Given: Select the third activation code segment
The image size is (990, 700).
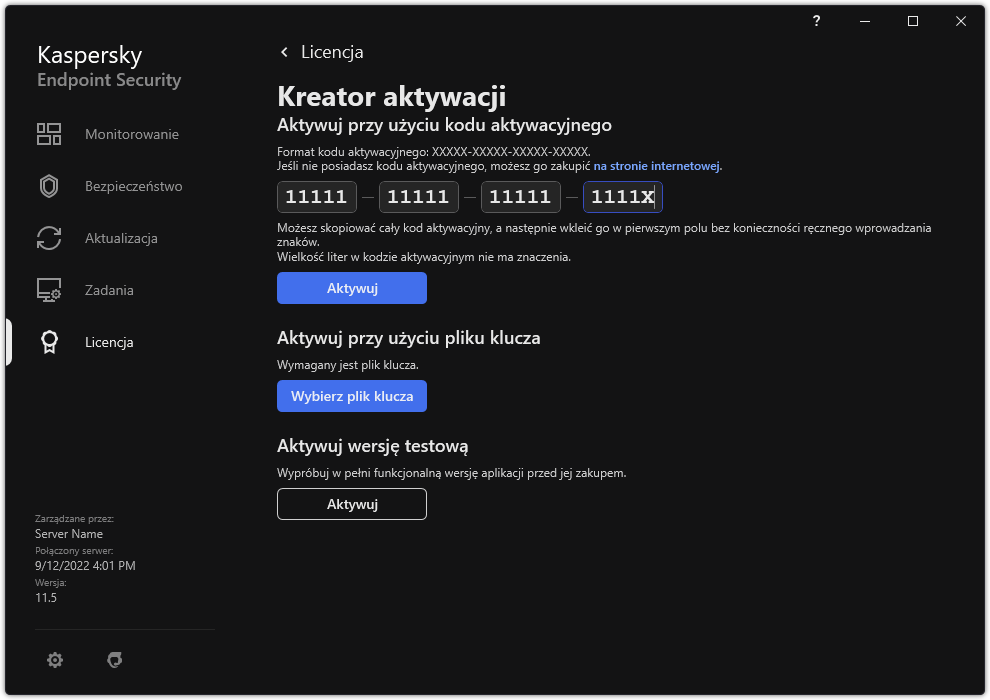Looking at the screenshot, I should pyautogui.click(x=520, y=197).
